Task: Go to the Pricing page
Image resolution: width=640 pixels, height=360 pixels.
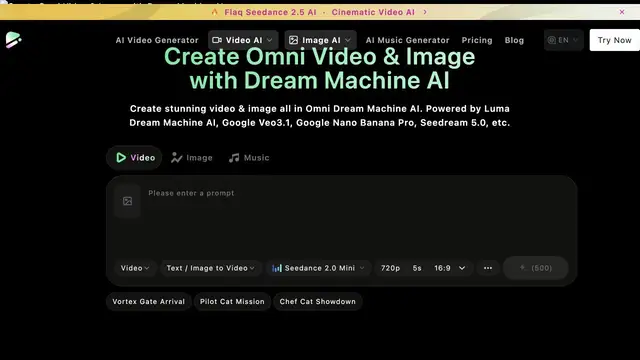Action: tap(477, 40)
